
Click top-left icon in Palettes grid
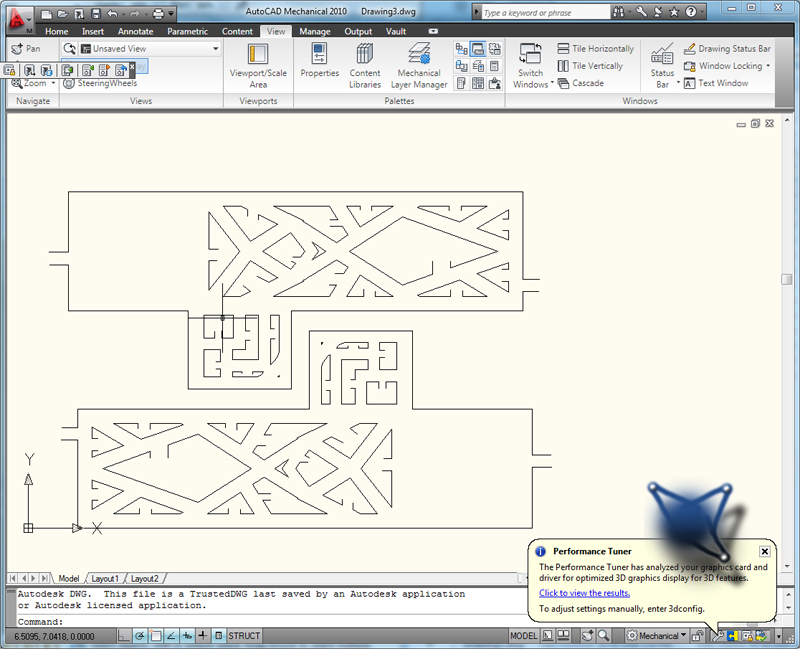[x=461, y=49]
